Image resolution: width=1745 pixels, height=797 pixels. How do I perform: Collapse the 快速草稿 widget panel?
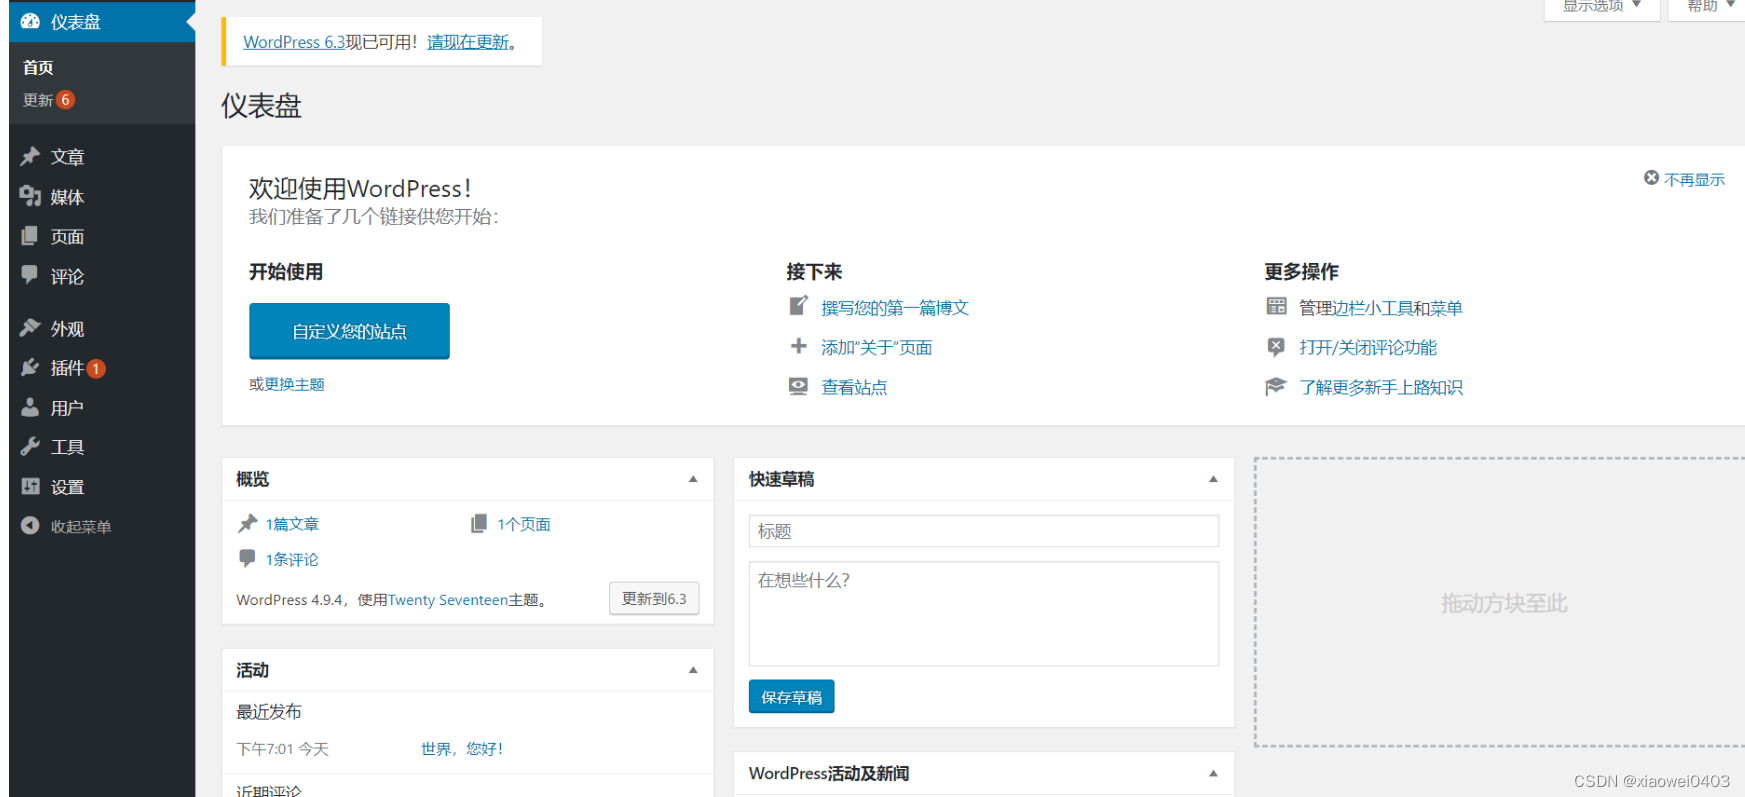(1213, 479)
